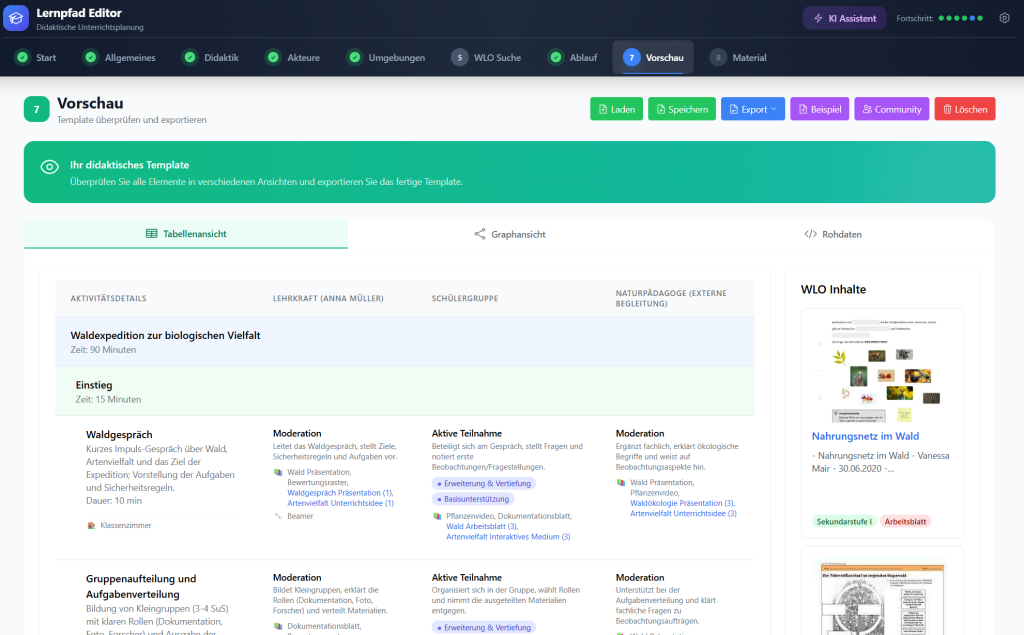Image resolution: width=1024 pixels, height=635 pixels.
Task: Click the checkmark icon beside Umgebungen
Action: 355,57
